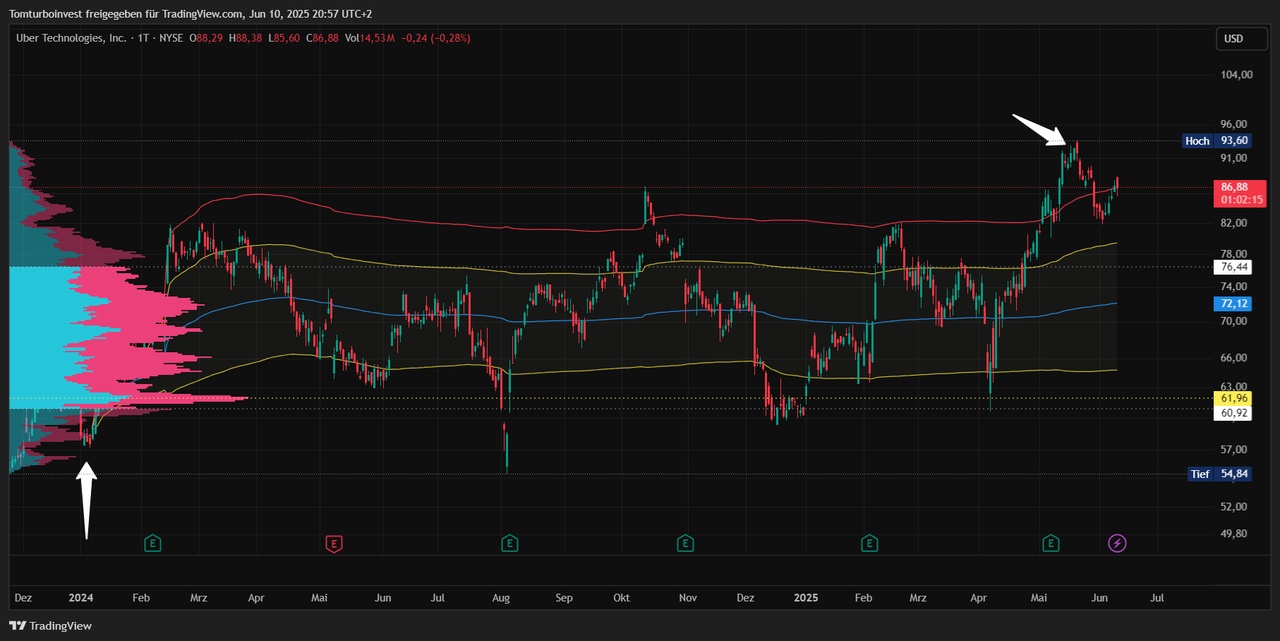Click the volume value Vol14,53M
Image resolution: width=1280 pixels, height=641 pixels.
click(369, 38)
